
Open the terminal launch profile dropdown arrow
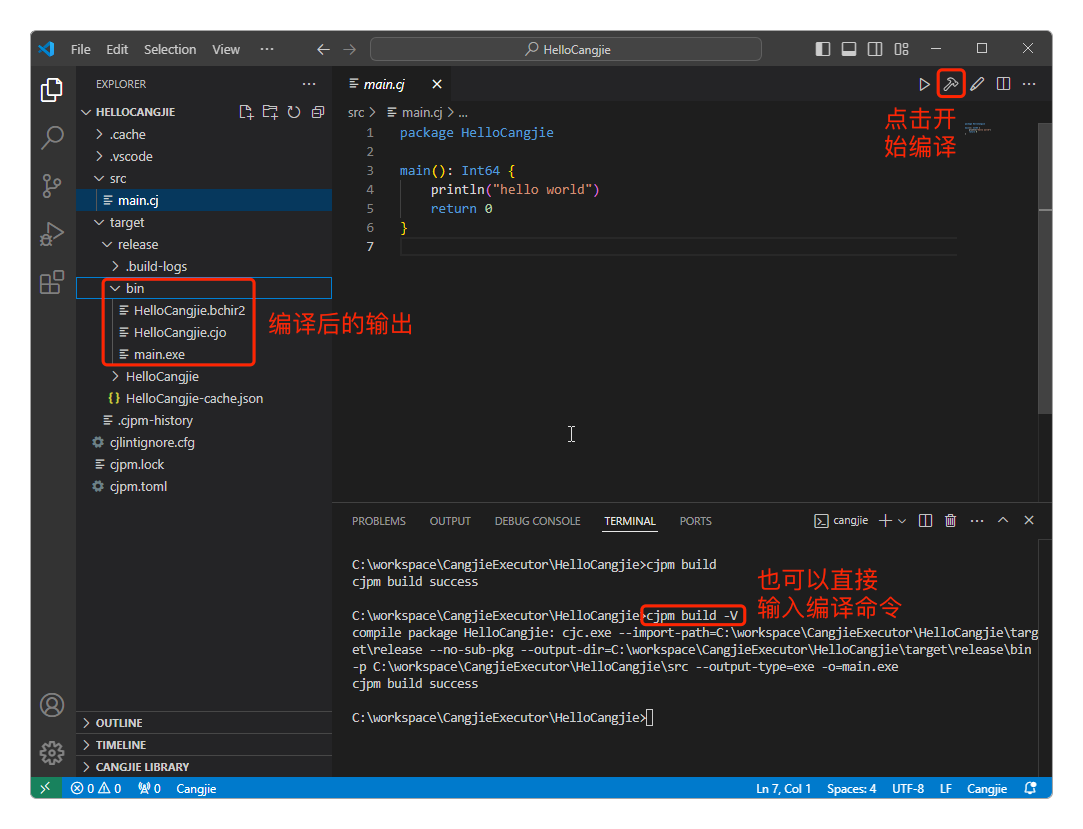[902, 521]
